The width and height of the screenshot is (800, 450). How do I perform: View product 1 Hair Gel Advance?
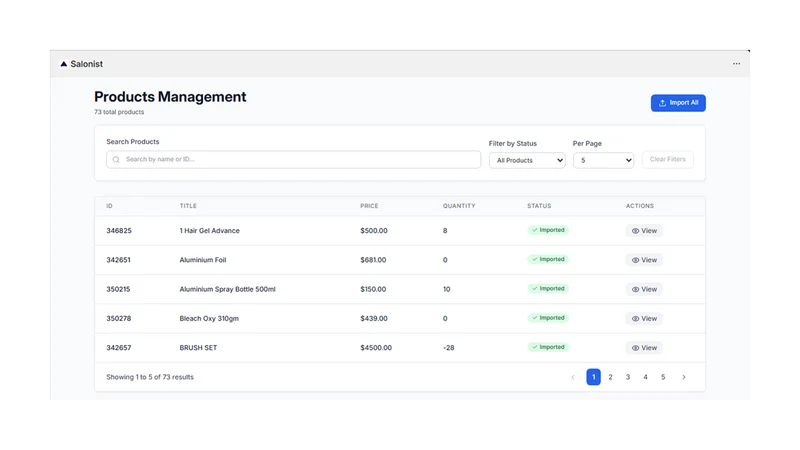(644, 231)
